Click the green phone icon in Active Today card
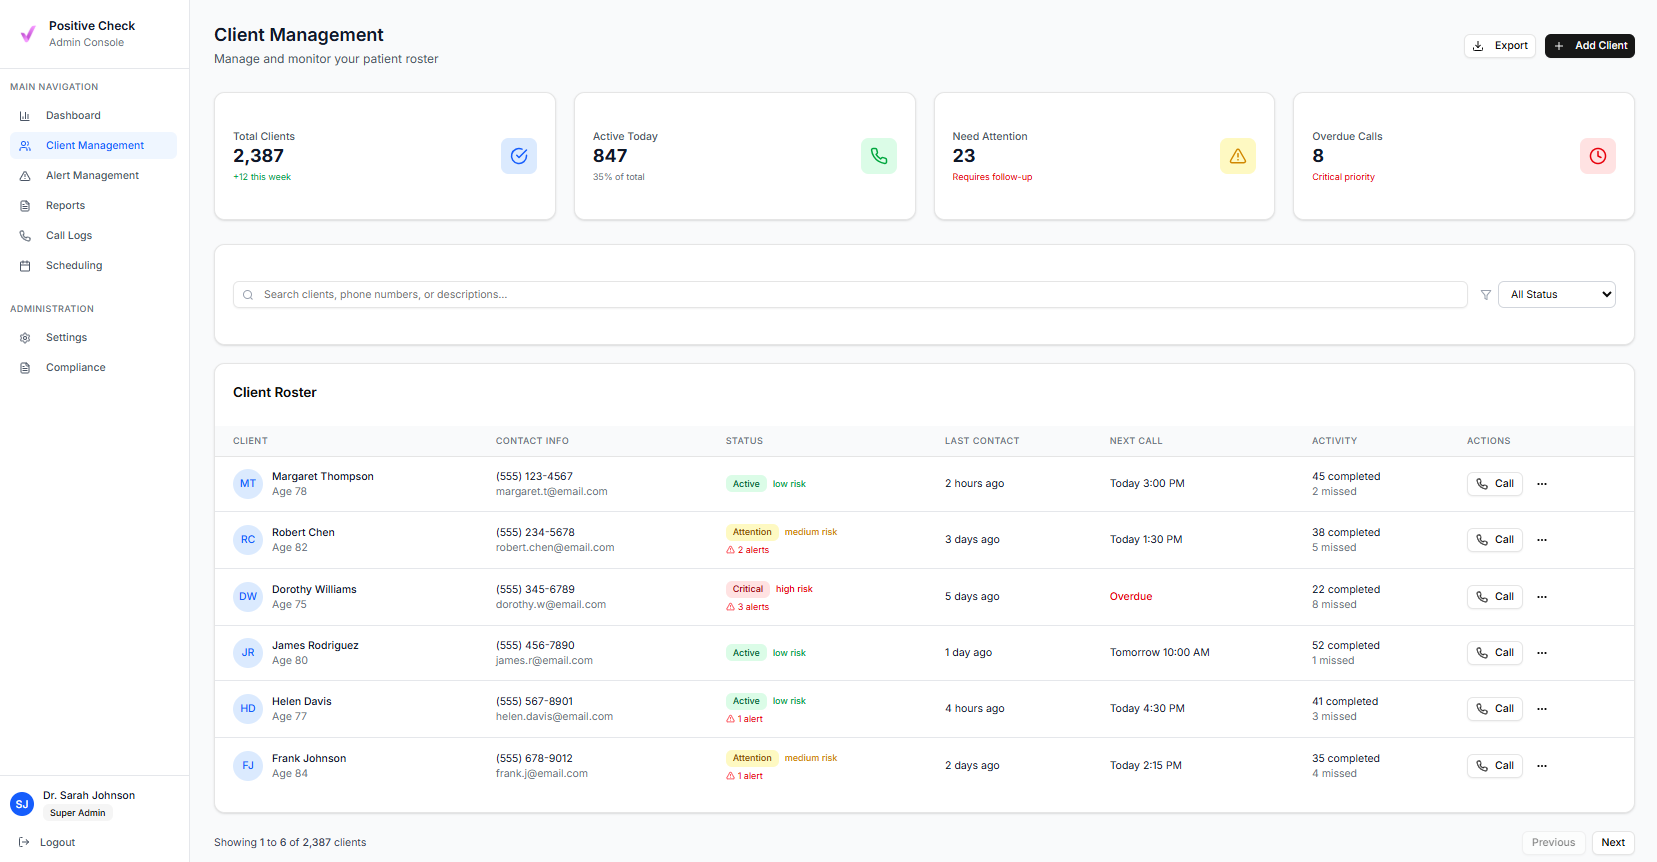Viewport: 1657px width, 862px height. (x=878, y=156)
